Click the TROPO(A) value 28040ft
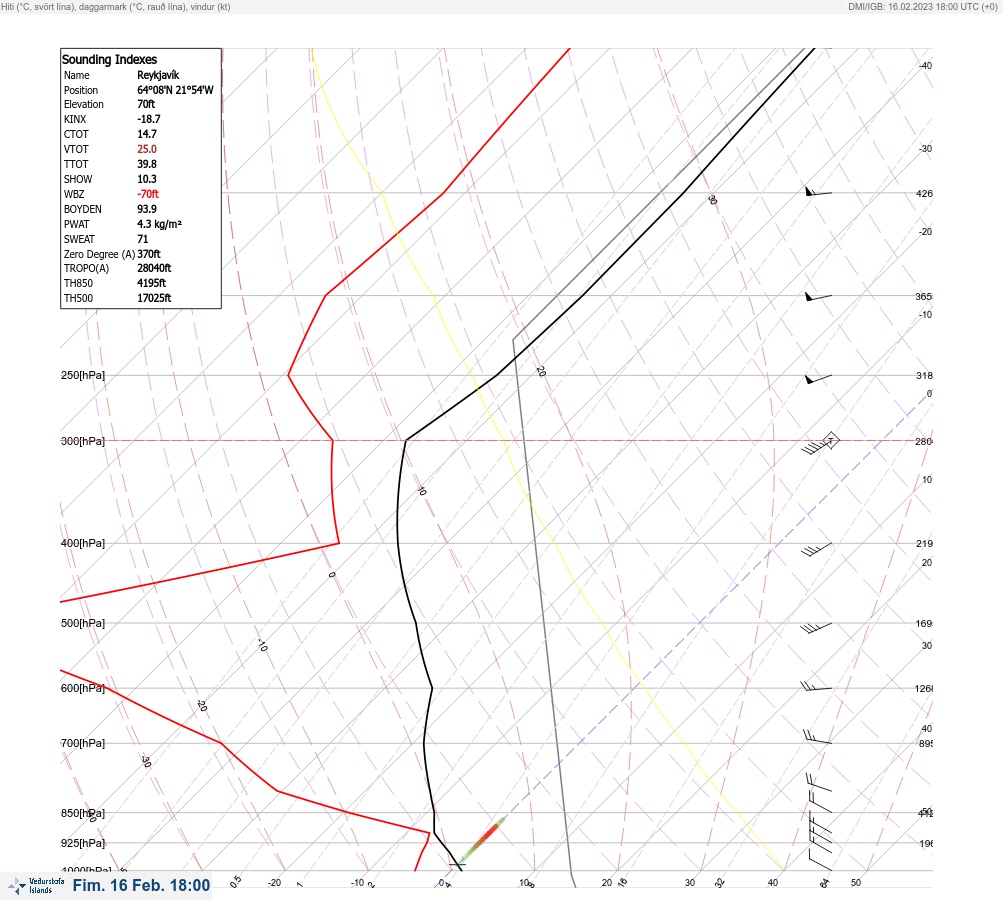 point(154,268)
